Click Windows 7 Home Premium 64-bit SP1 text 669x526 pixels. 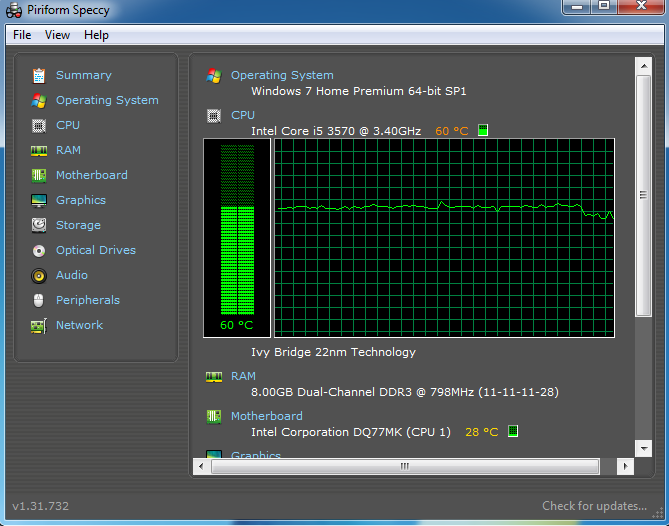pos(359,92)
